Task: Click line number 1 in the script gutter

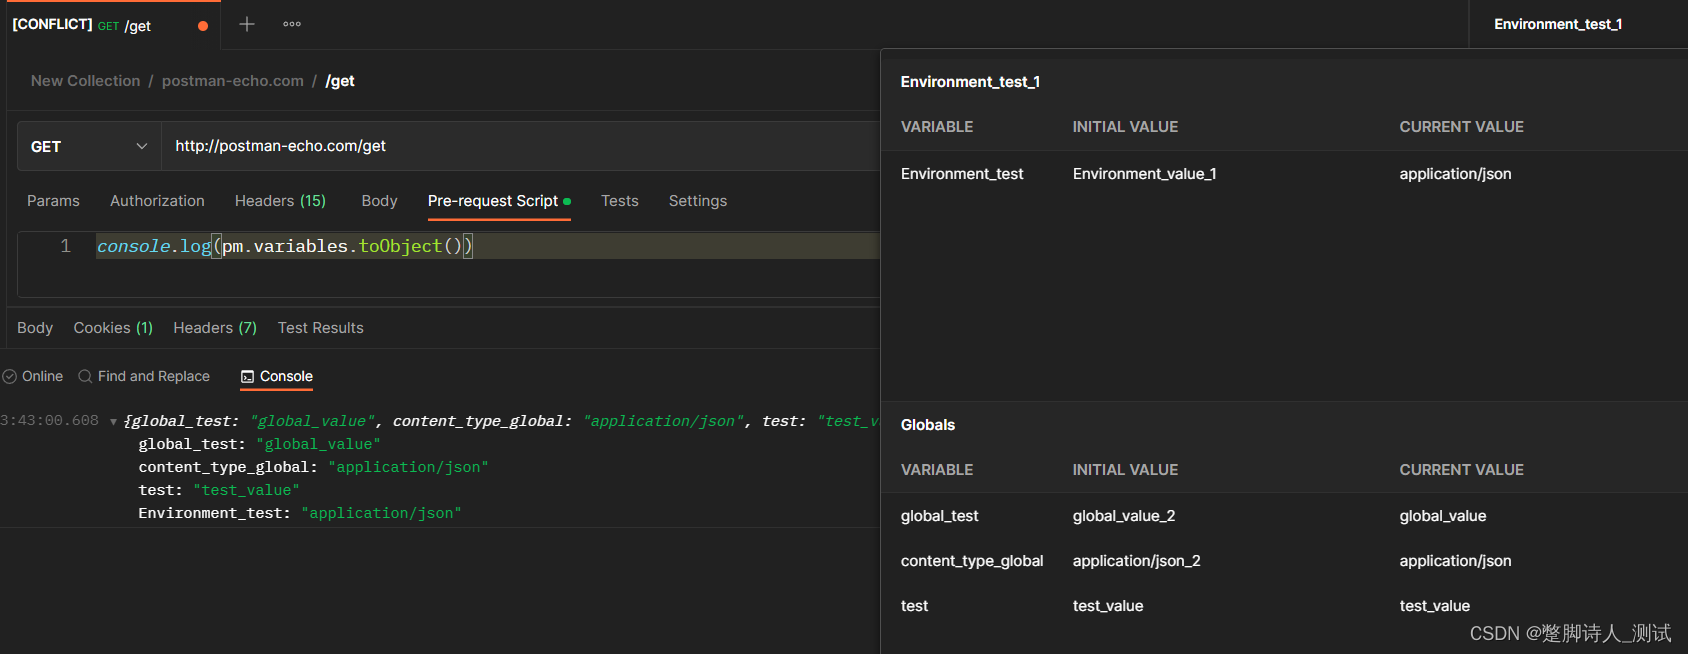Action: pos(65,246)
